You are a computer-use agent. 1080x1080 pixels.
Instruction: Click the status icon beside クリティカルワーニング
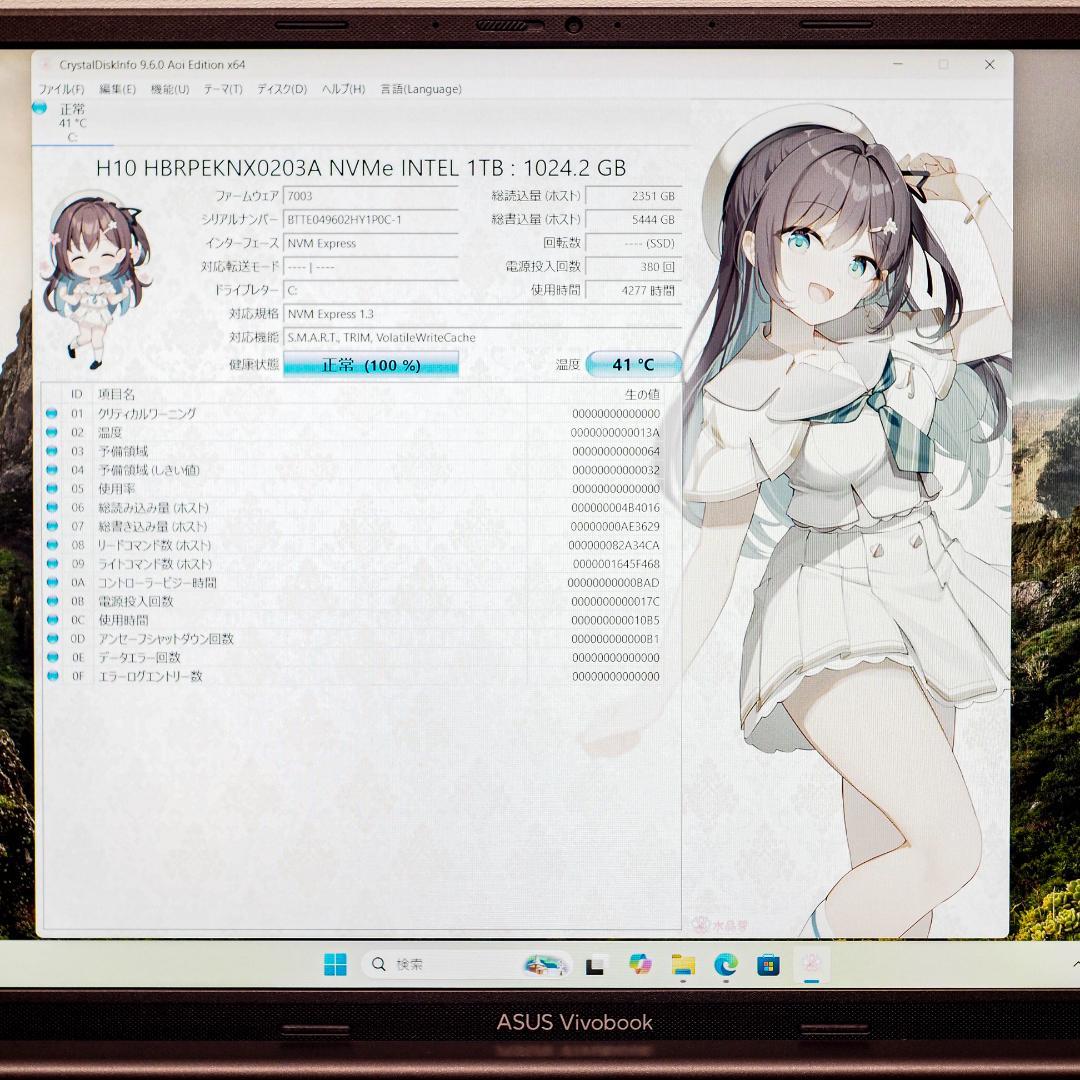tap(52, 413)
